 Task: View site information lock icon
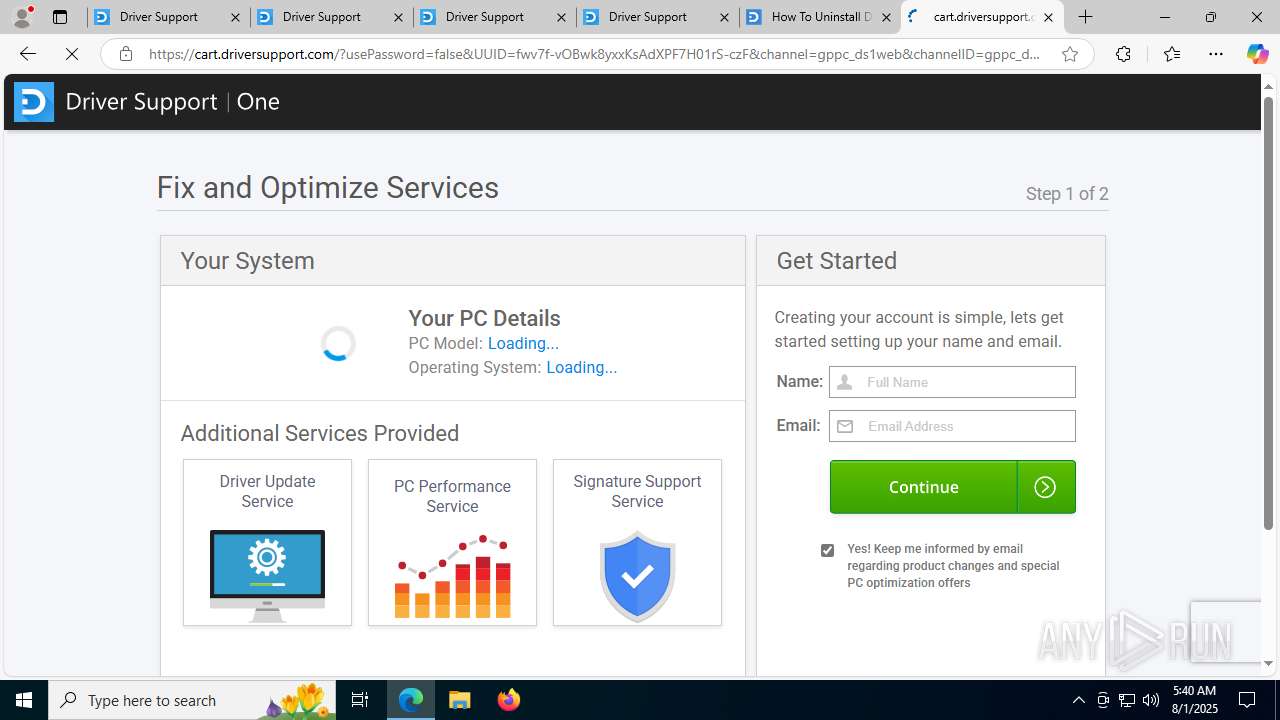pyautogui.click(x=125, y=54)
